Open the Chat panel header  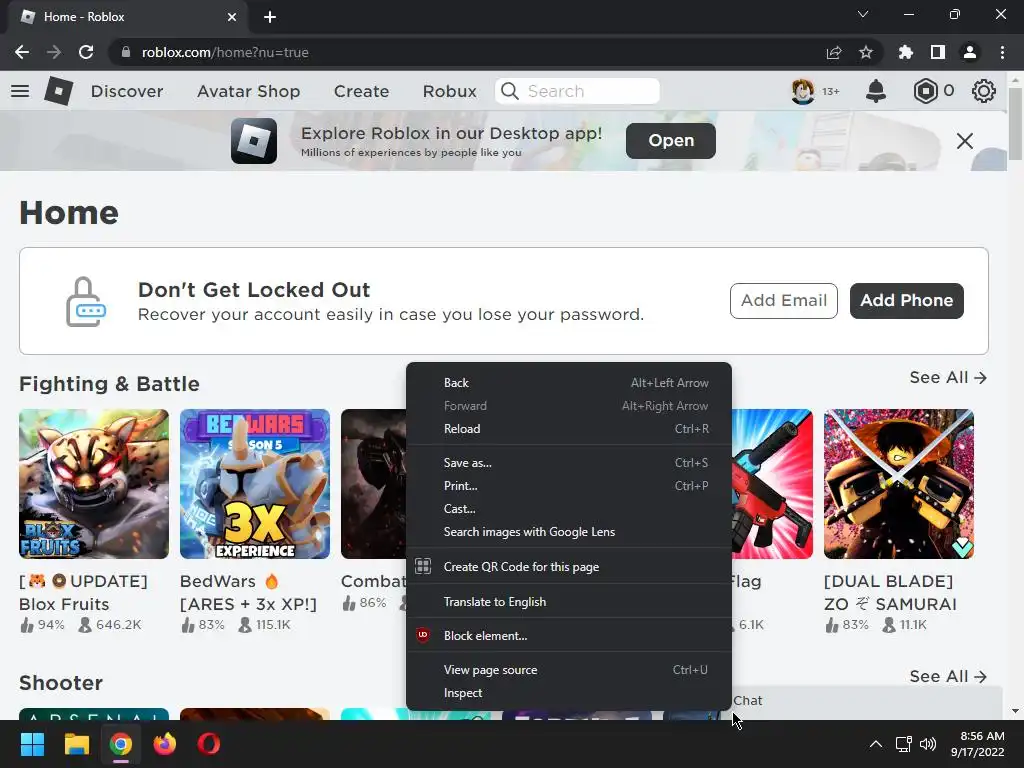tap(866, 701)
